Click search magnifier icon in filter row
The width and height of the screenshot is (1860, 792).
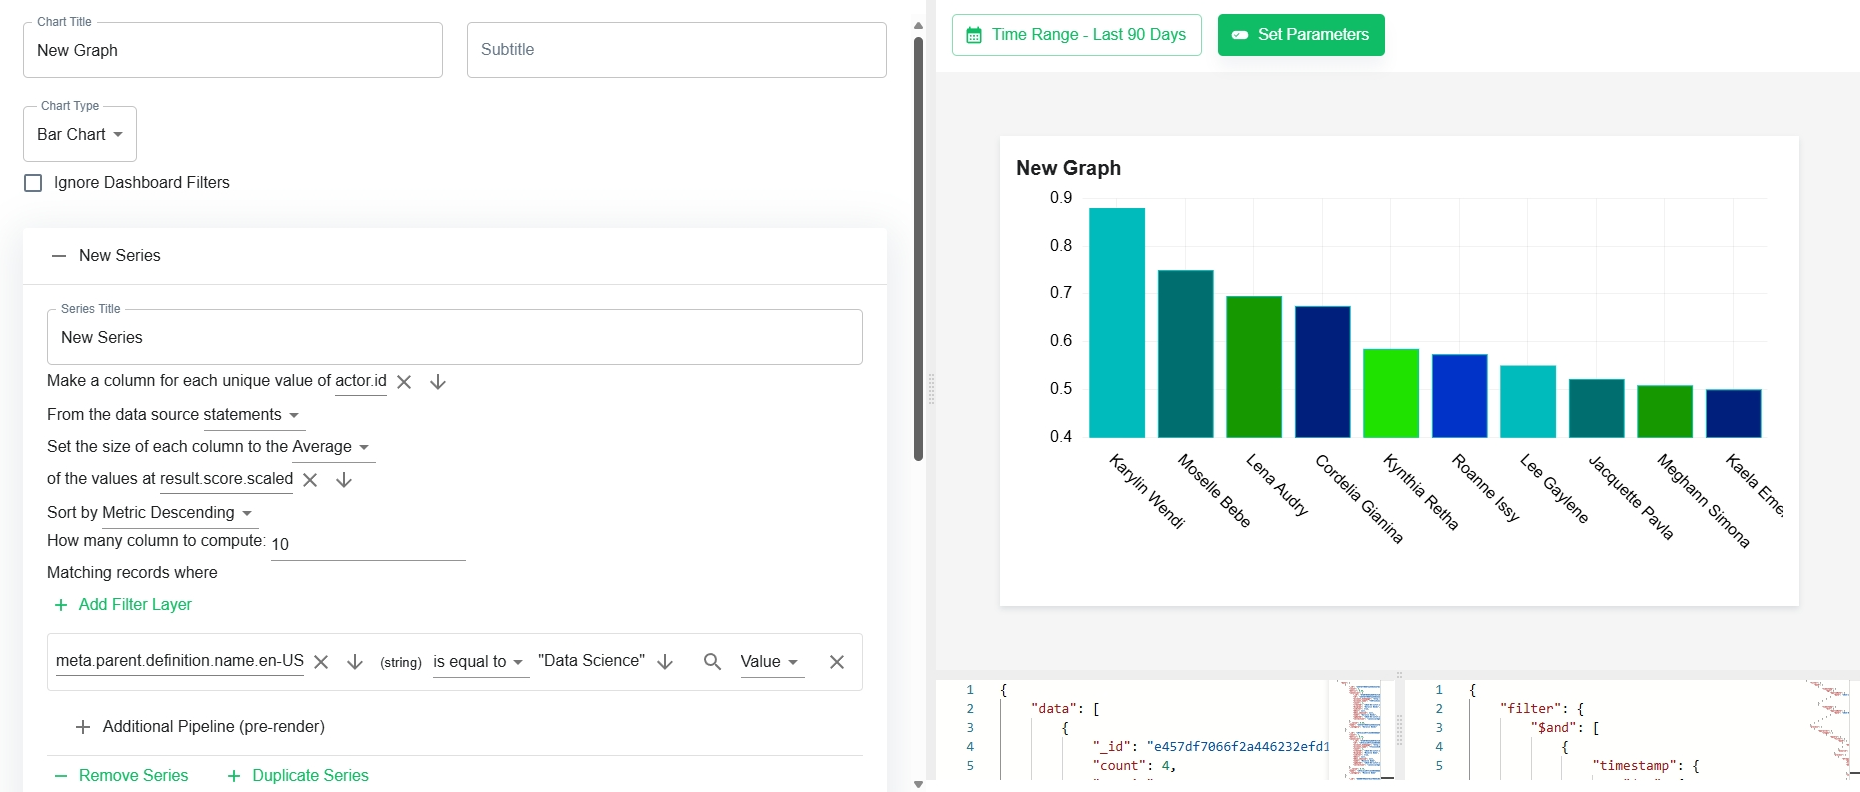click(712, 662)
